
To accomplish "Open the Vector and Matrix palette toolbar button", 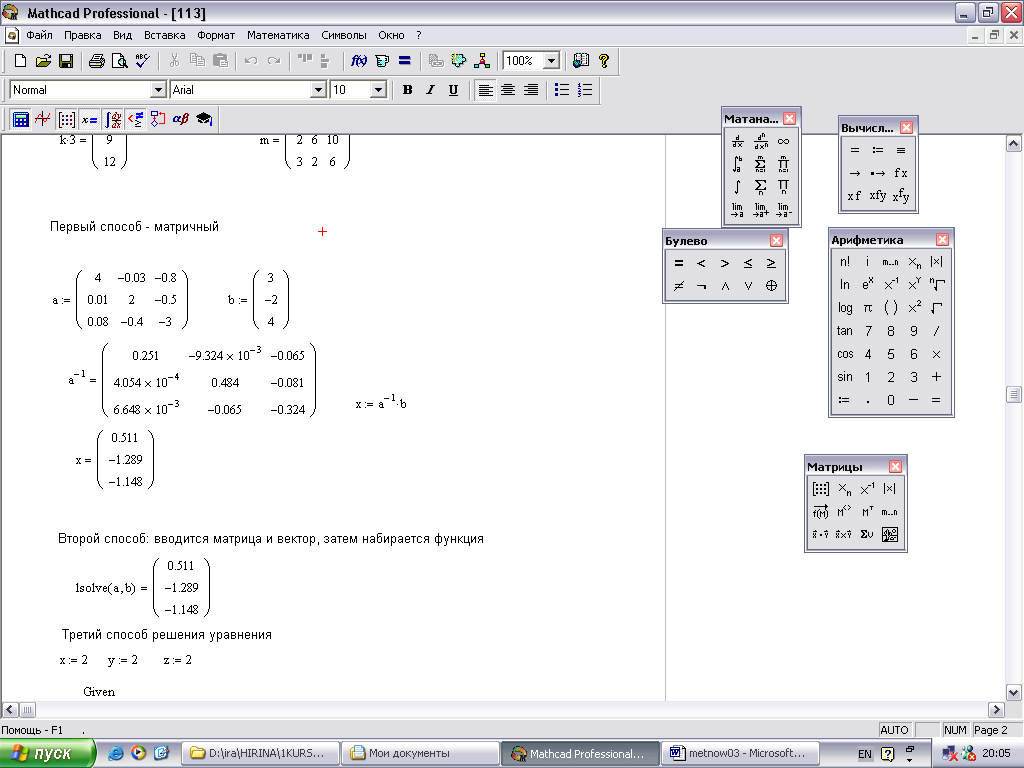I will pyautogui.click(x=66, y=119).
